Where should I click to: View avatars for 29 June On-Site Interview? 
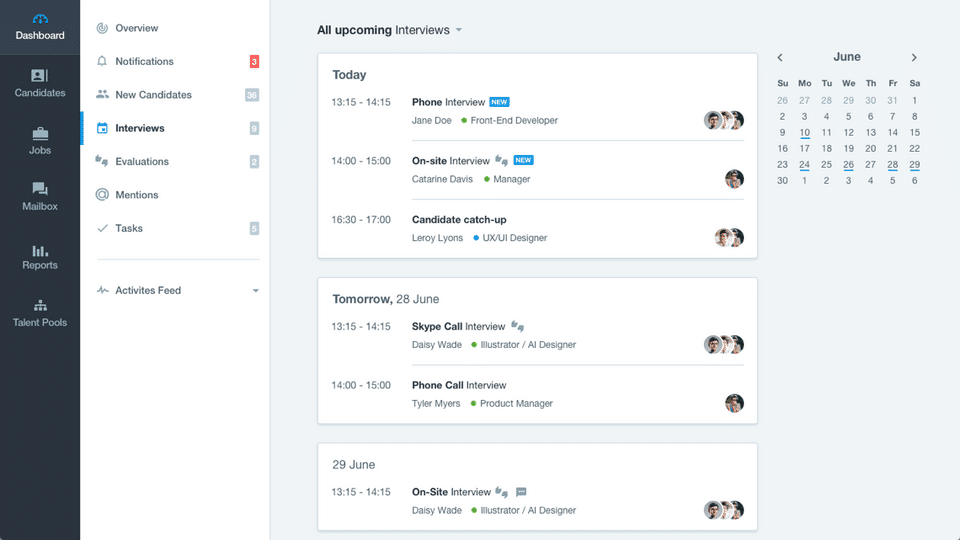[x=724, y=510]
